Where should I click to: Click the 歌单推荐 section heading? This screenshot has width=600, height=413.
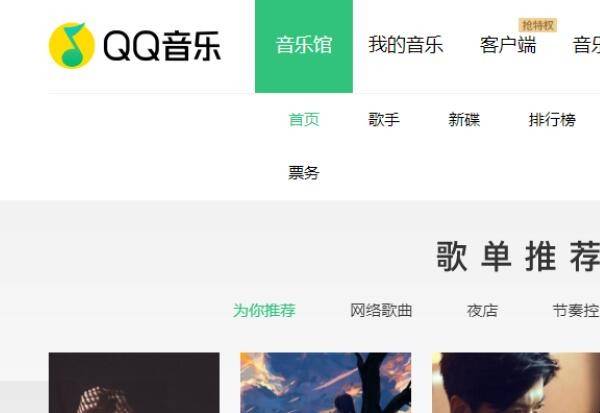518,256
